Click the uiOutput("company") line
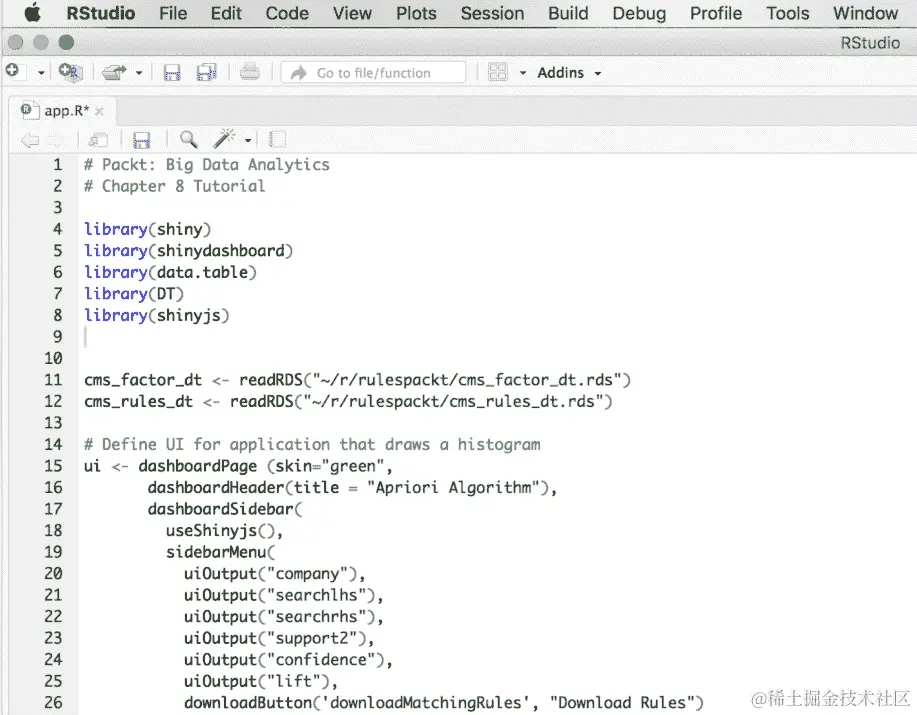Image resolution: width=917 pixels, height=715 pixels. pos(274,574)
